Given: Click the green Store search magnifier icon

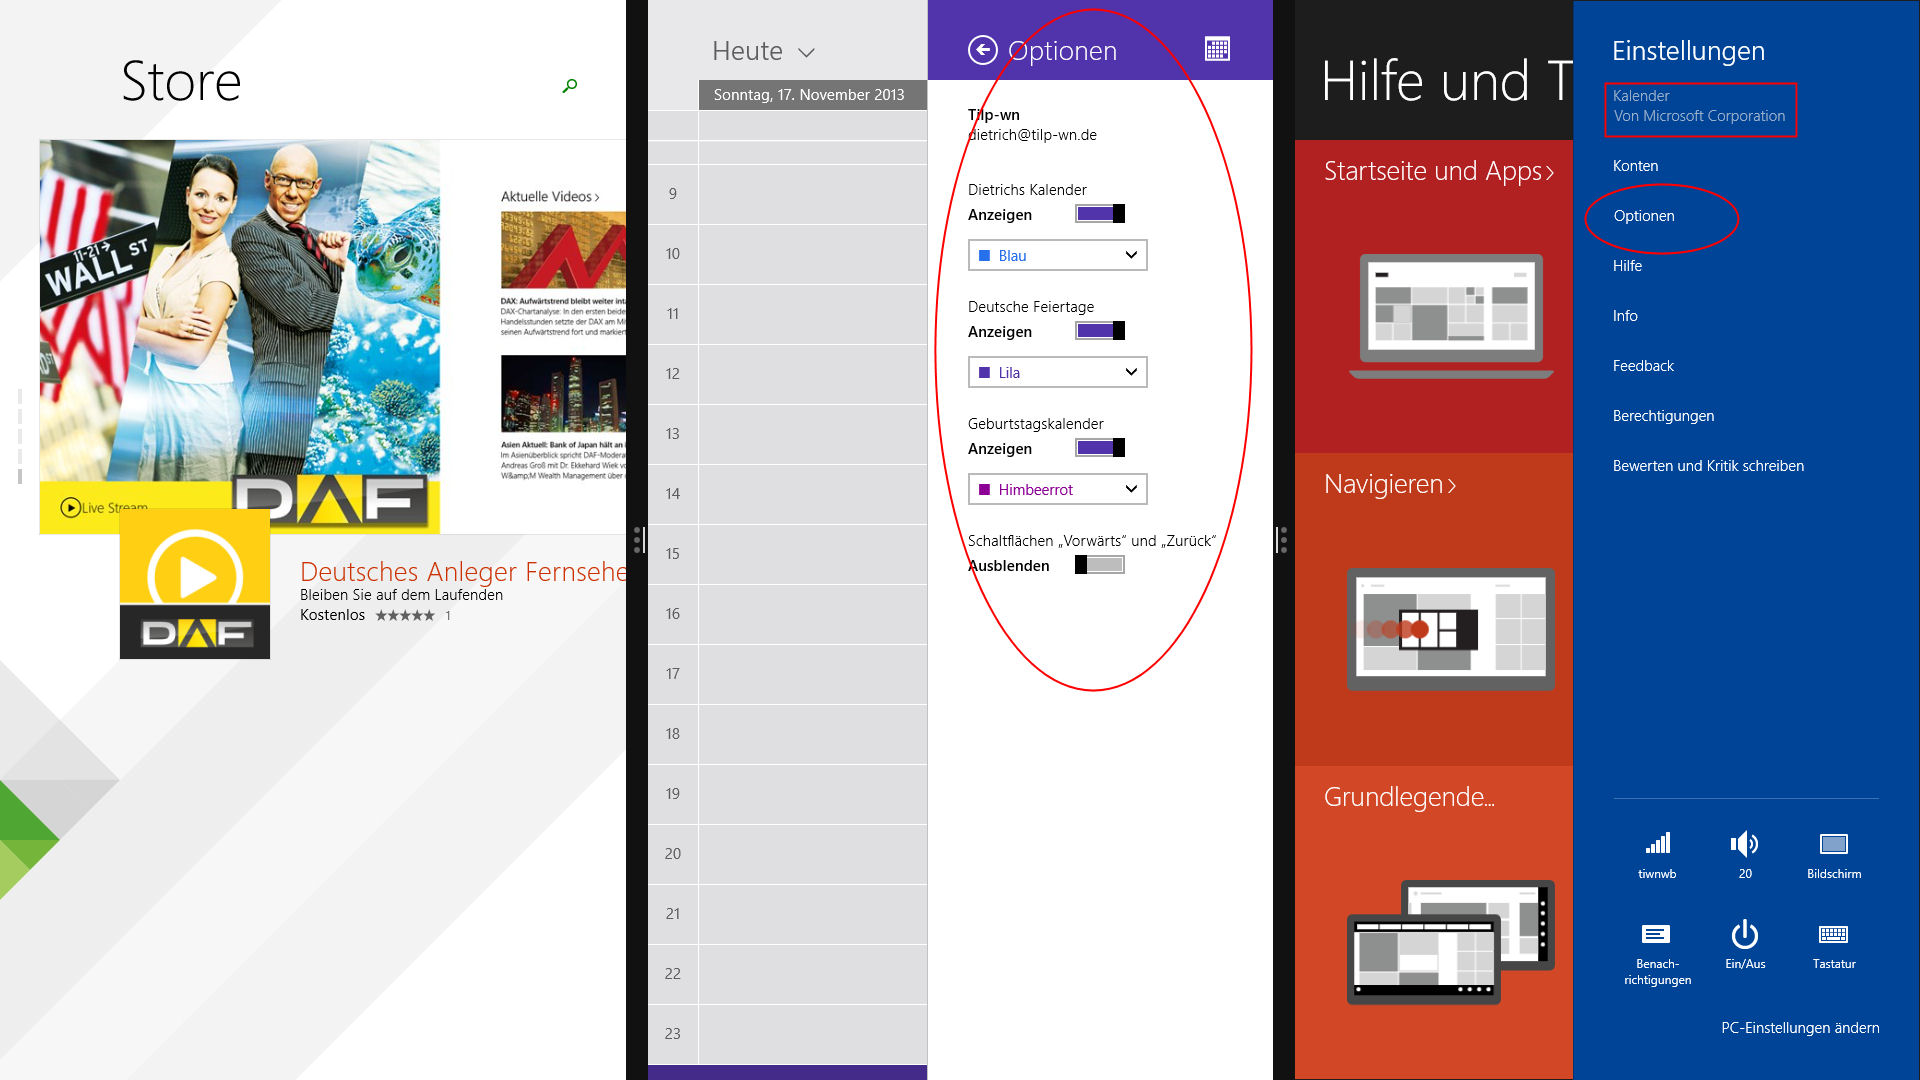Looking at the screenshot, I should [570, 86].
